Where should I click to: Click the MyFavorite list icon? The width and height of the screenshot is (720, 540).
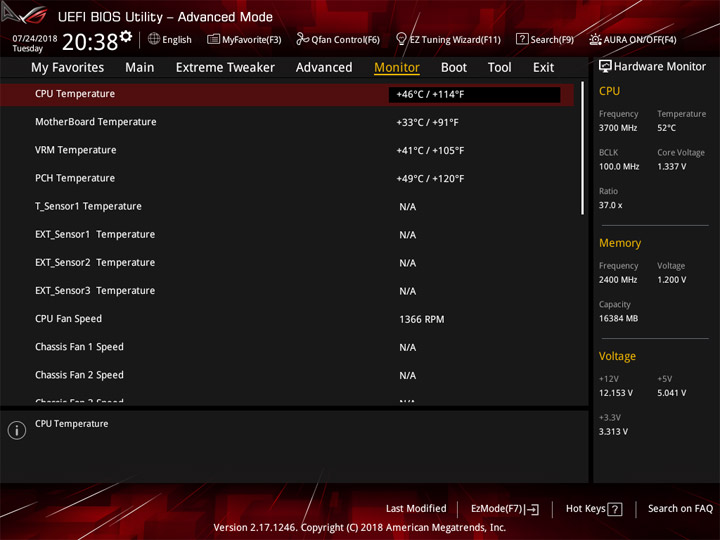pos(213,39)
